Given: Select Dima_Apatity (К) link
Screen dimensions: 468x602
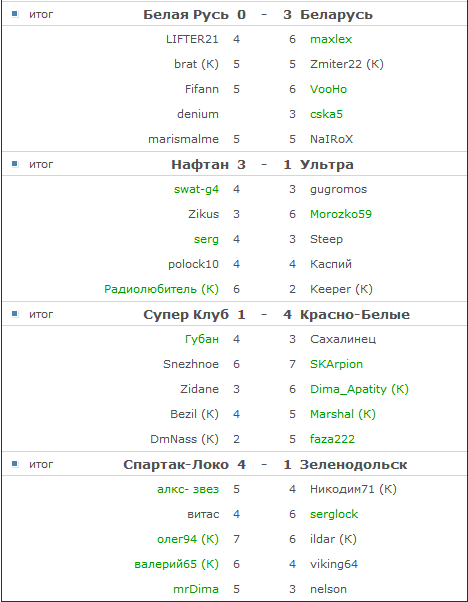Looking at the screenshot, I should [x=359, y=389].
